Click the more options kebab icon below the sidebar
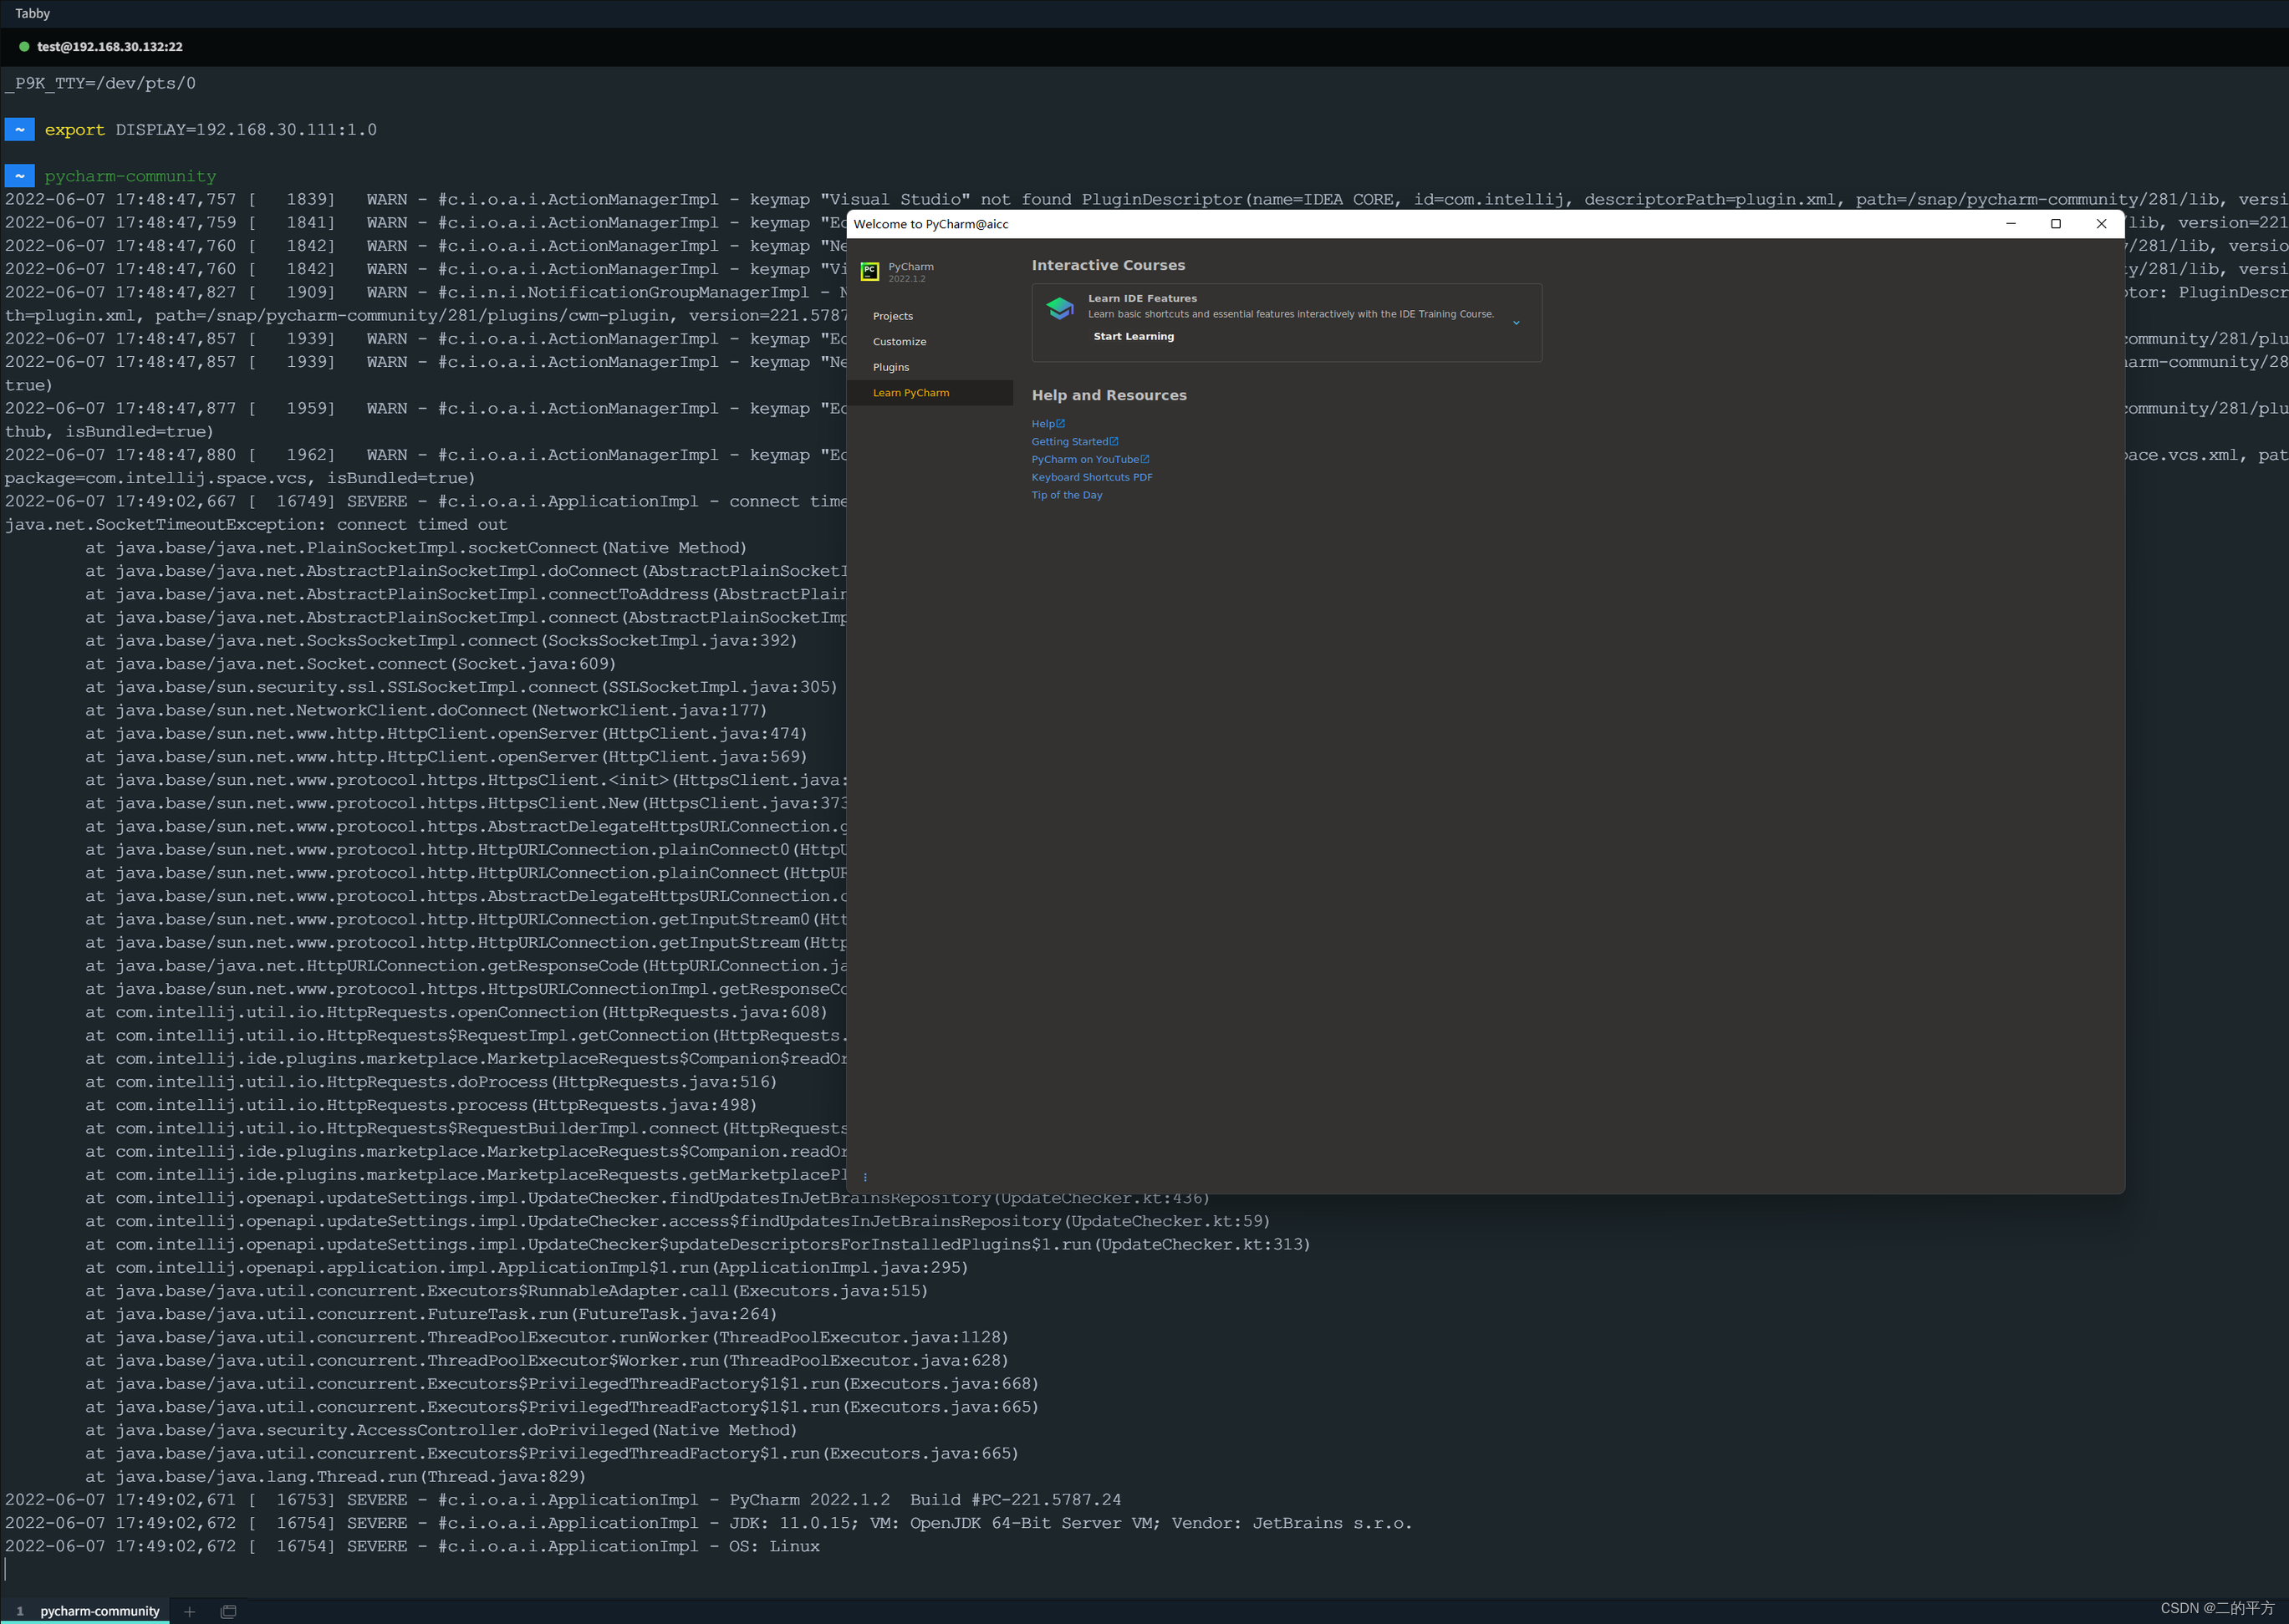The width and height of the screenshot is (2289, 1624). [866, 1177]
